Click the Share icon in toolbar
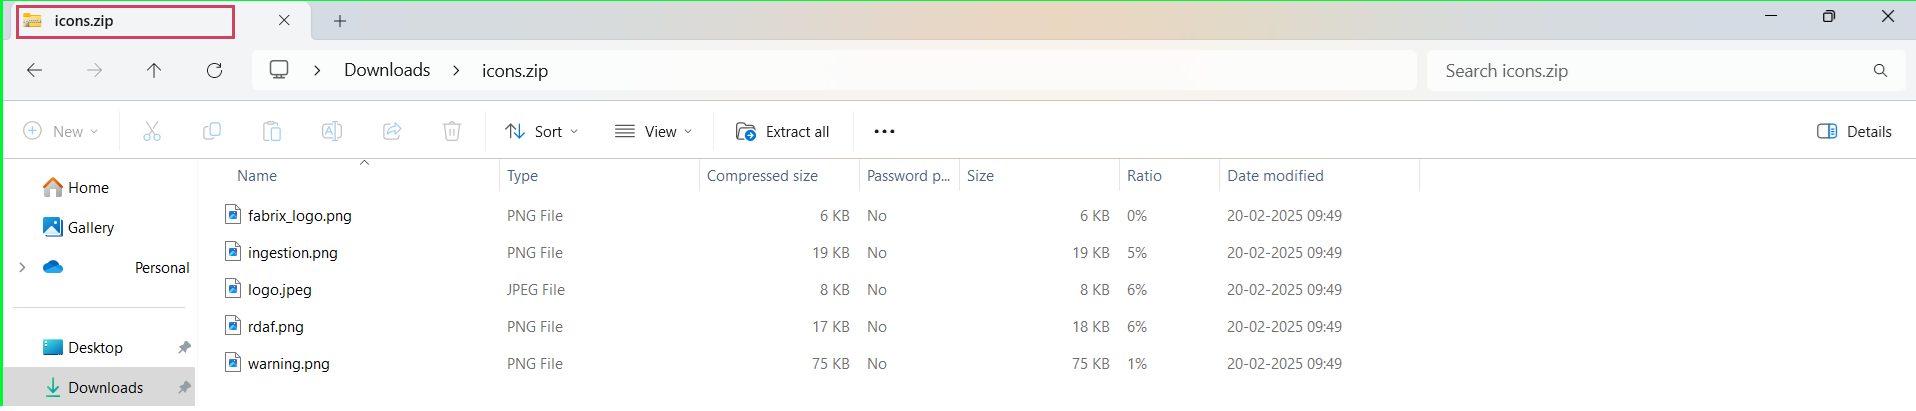1916x411 pixels. 392,131
